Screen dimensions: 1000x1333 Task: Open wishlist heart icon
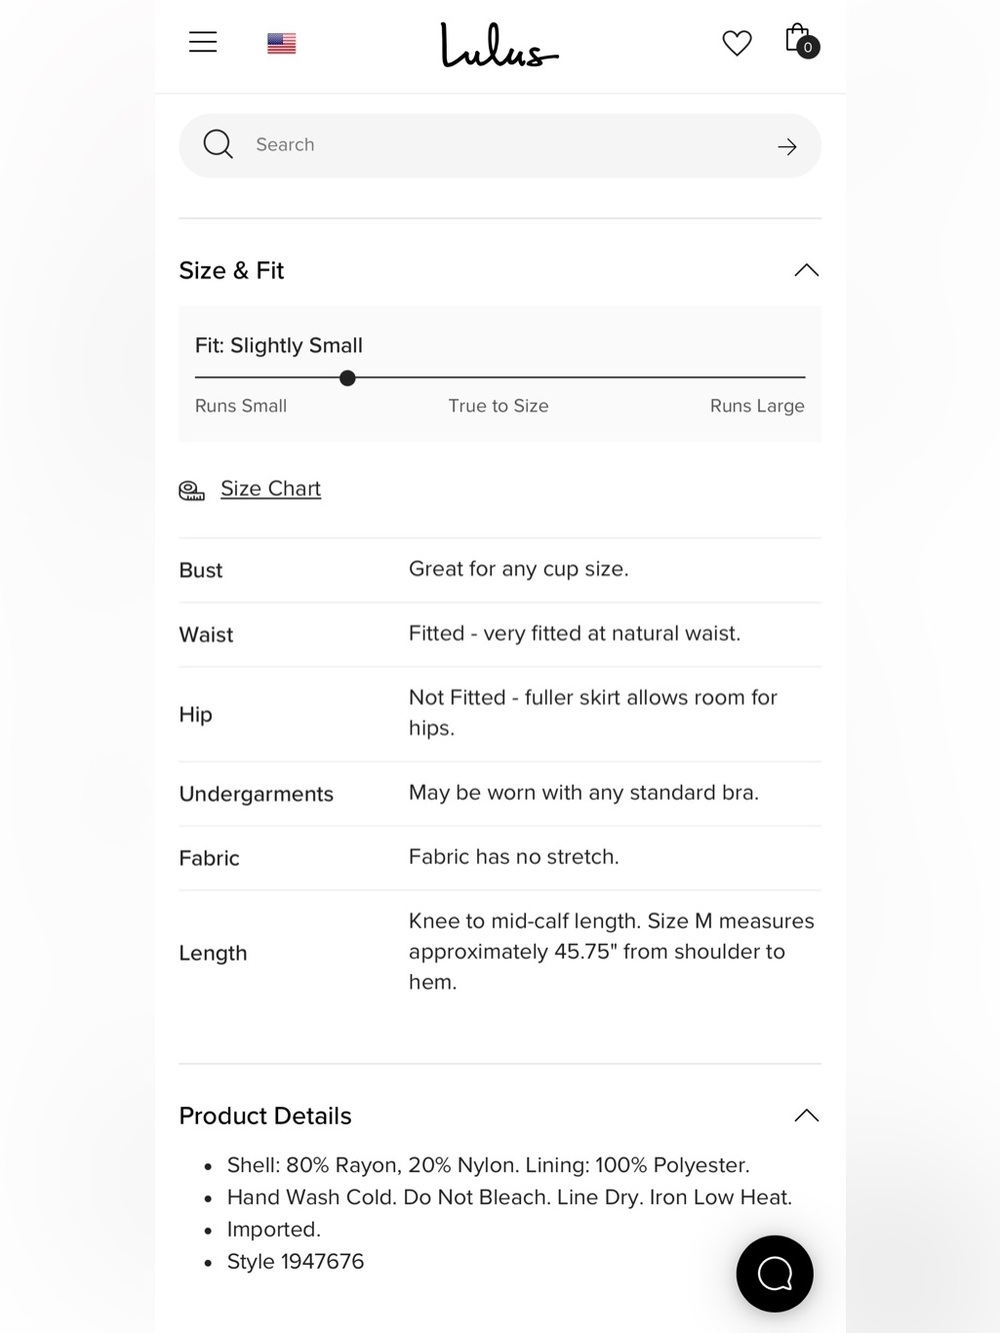[x=737, y=43]
